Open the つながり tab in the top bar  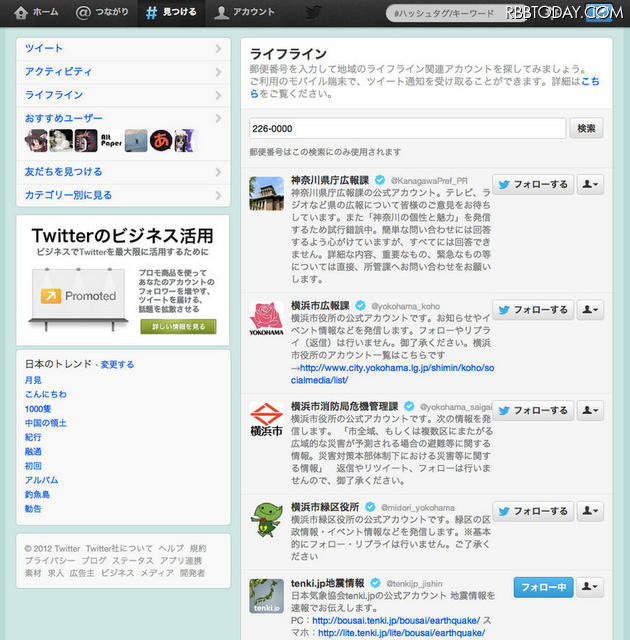point(102,12)
